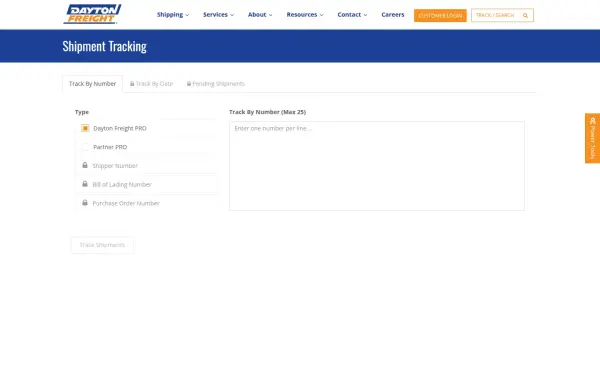Click the Shipment Tracking page heading
The width and height of the screenshot is (600, 375).
104,46
